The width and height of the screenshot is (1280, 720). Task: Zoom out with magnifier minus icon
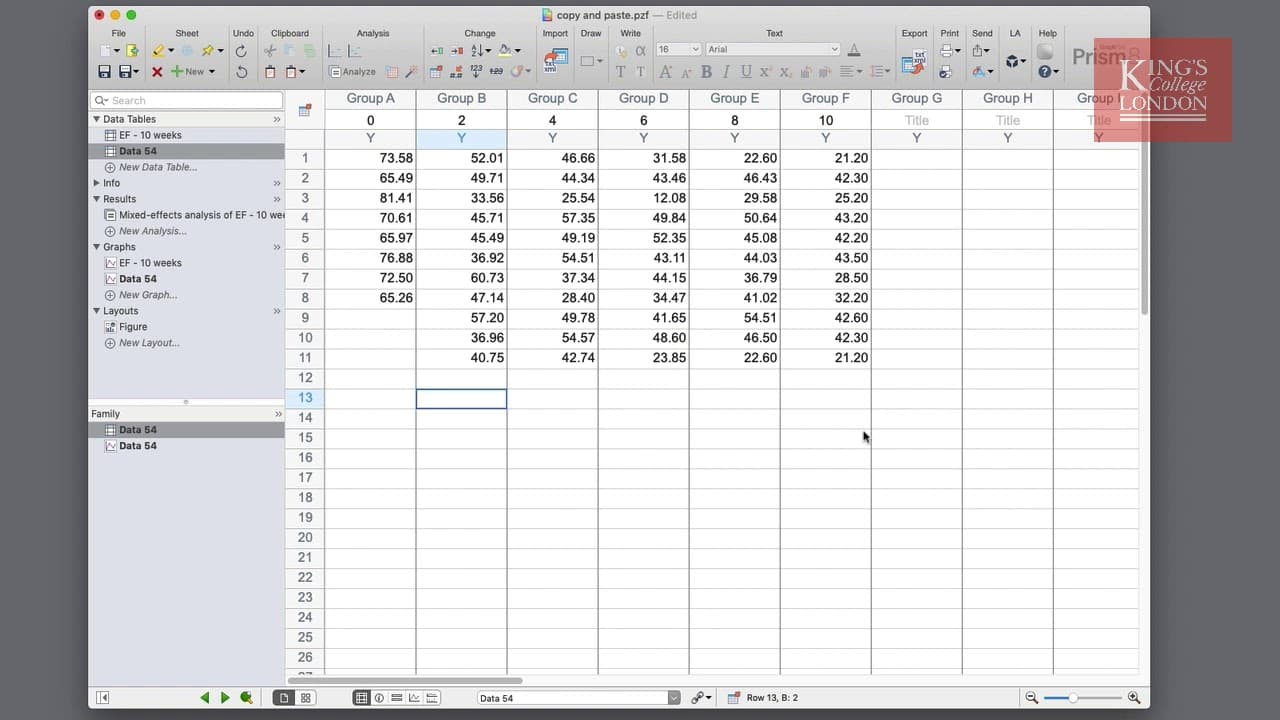click(1031, 698)
